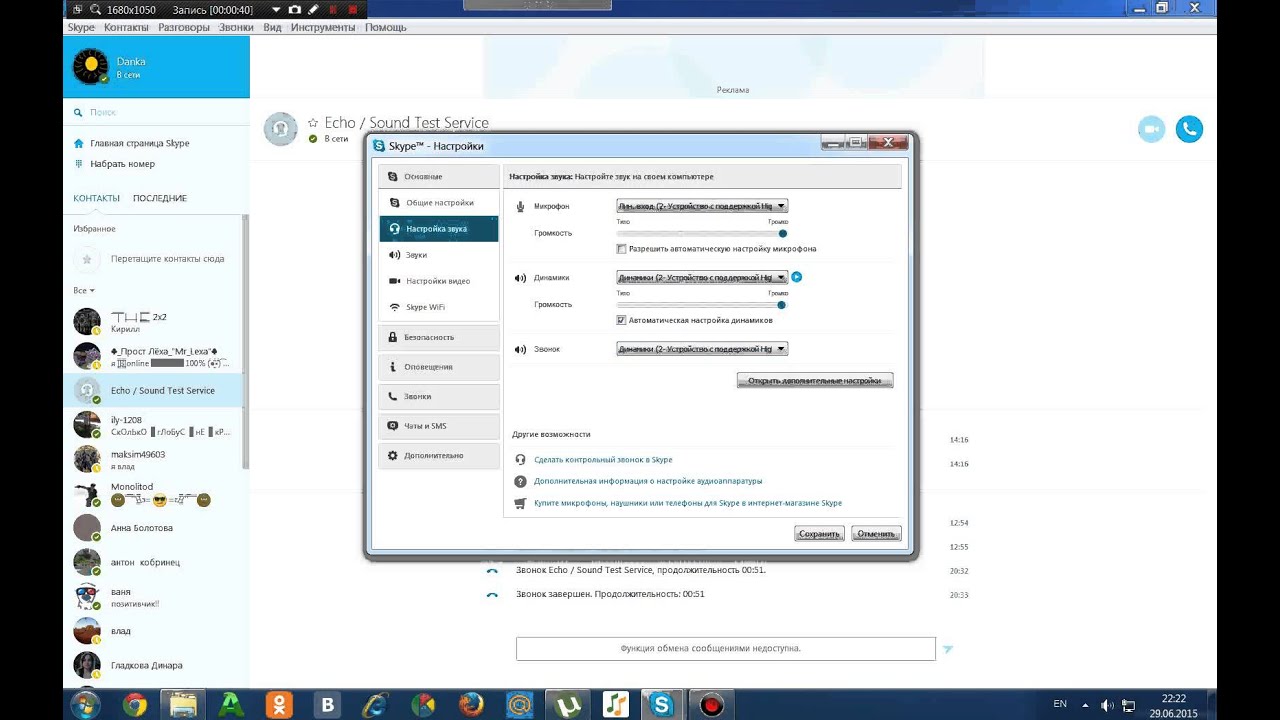Click Отменить button
This screenshot has width=1280, height=720.
876,534
